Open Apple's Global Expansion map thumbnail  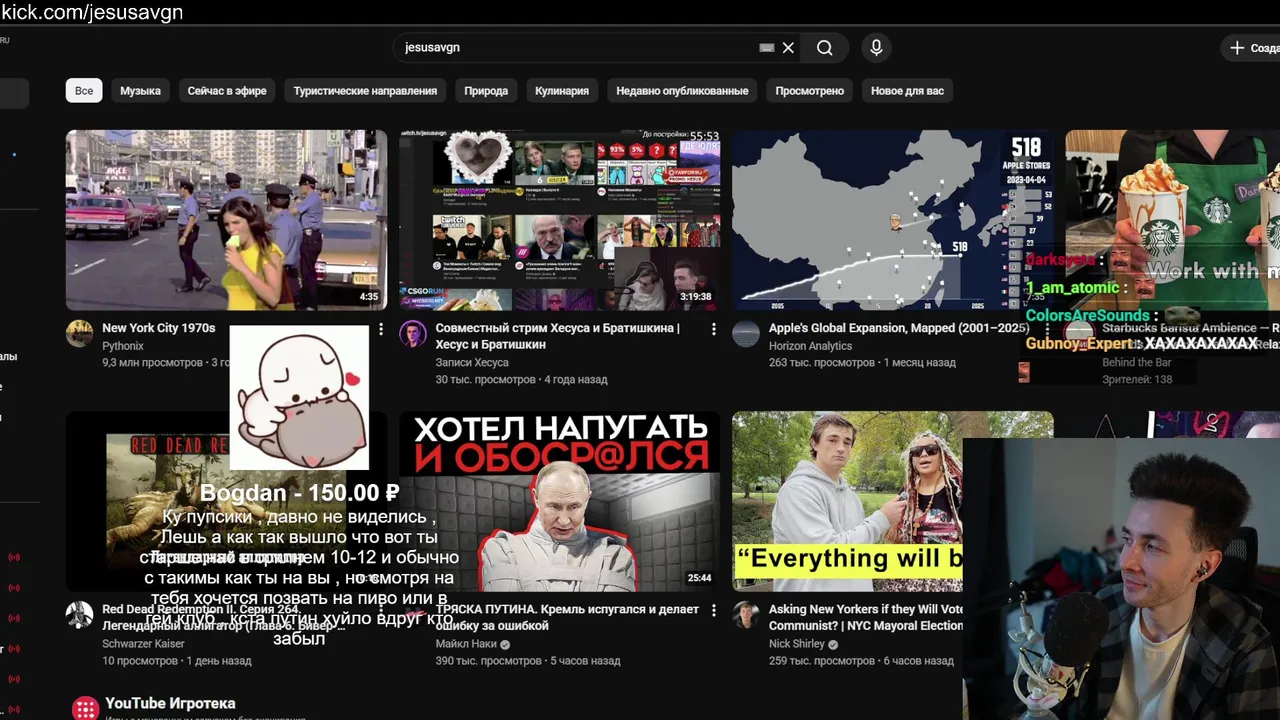tap(892, 220)
